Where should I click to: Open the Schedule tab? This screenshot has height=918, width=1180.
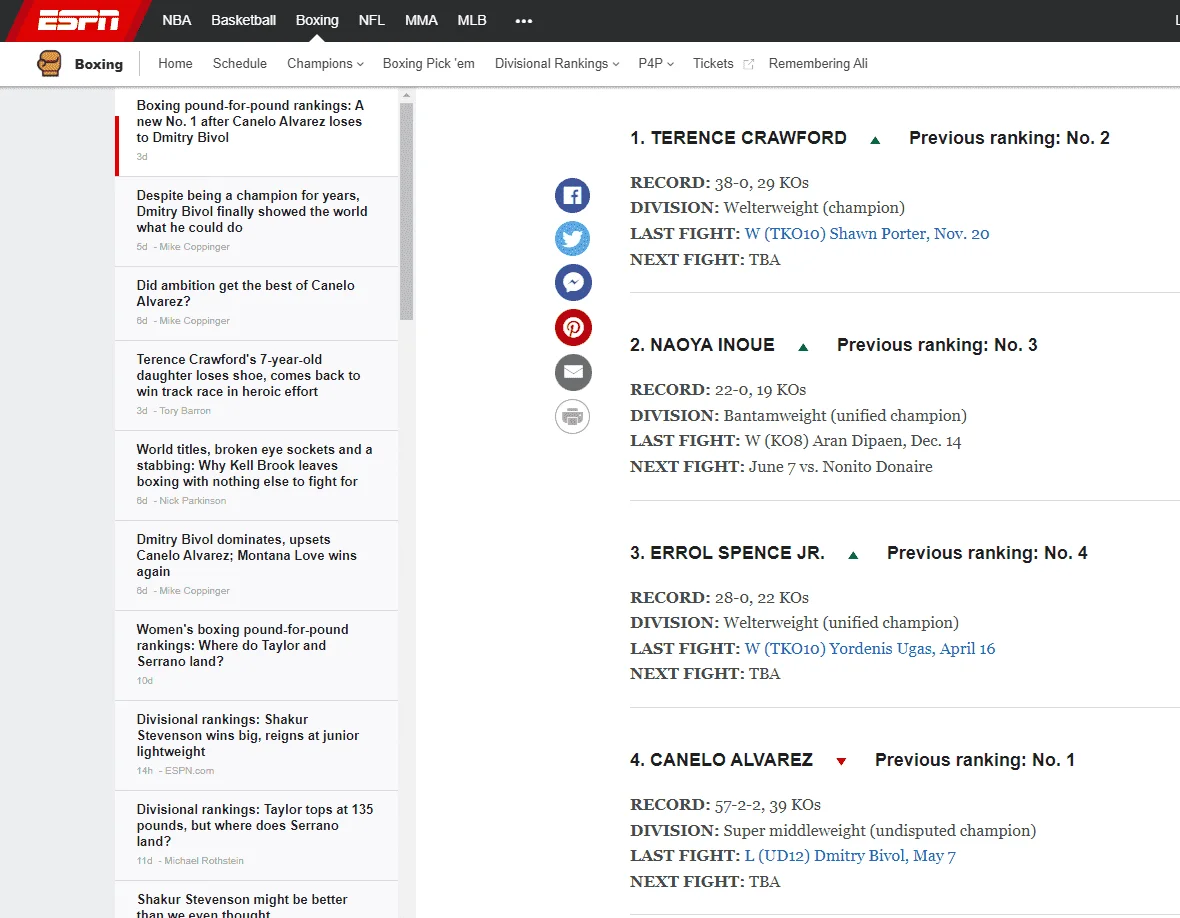click(239, 64)
